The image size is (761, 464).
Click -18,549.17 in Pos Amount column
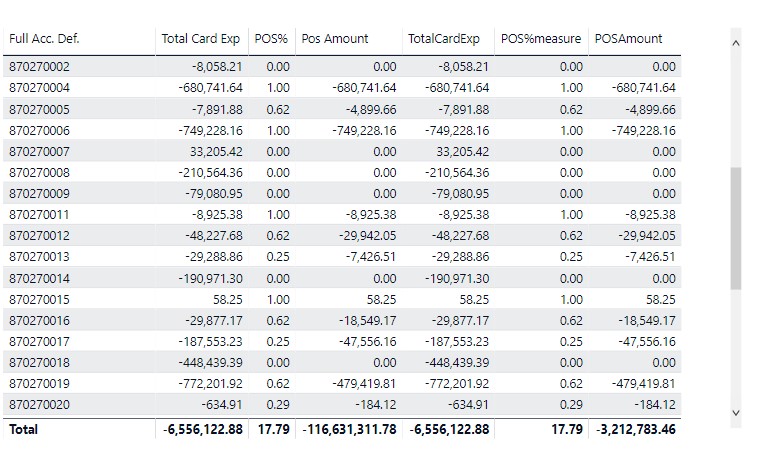[367, 320]
